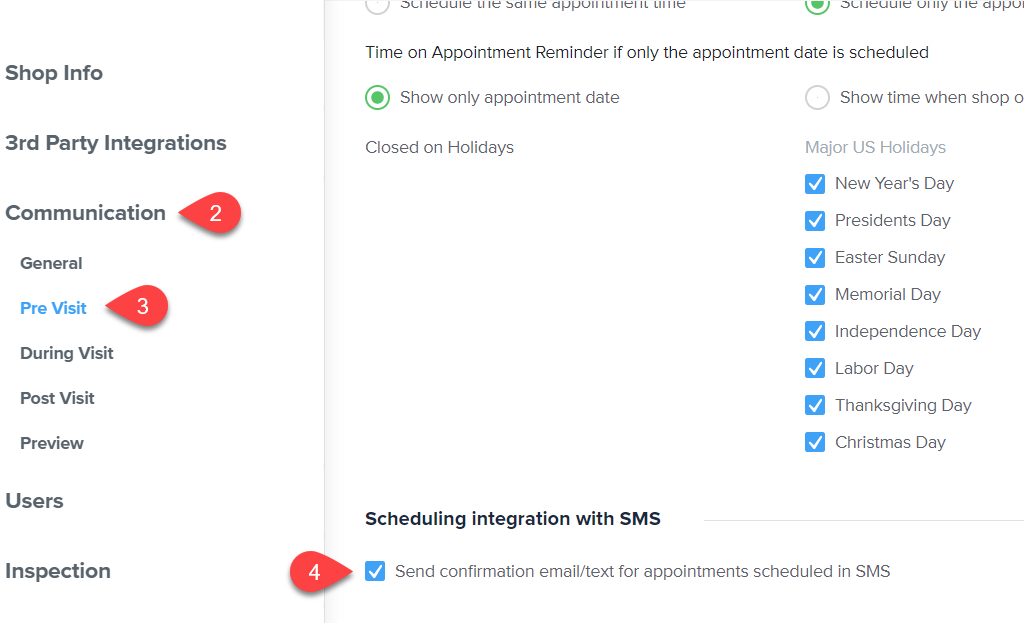Uncheck Presidents Day holiday
Viewport: 1024px width, 623px height.
pyautogui.click(x=815, y=221)
